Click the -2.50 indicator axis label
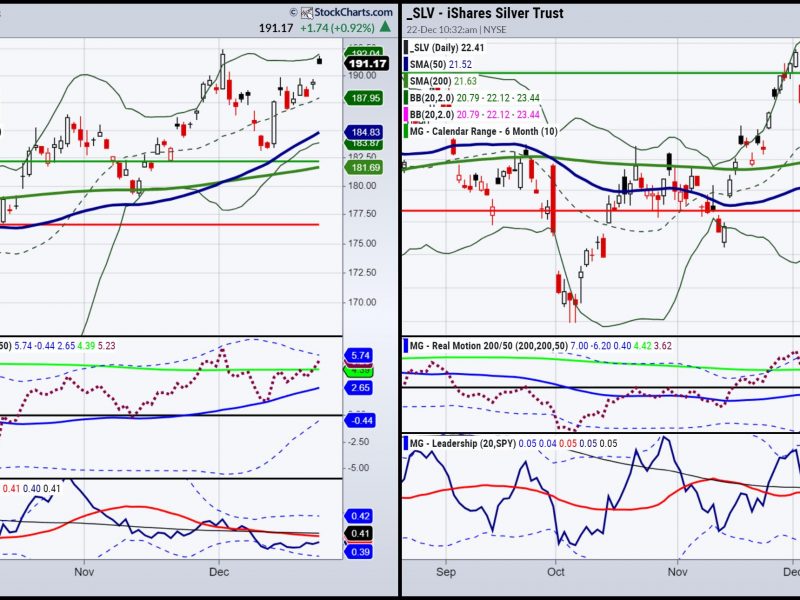The width and height of the screenshot is (800, 600). 359,442
